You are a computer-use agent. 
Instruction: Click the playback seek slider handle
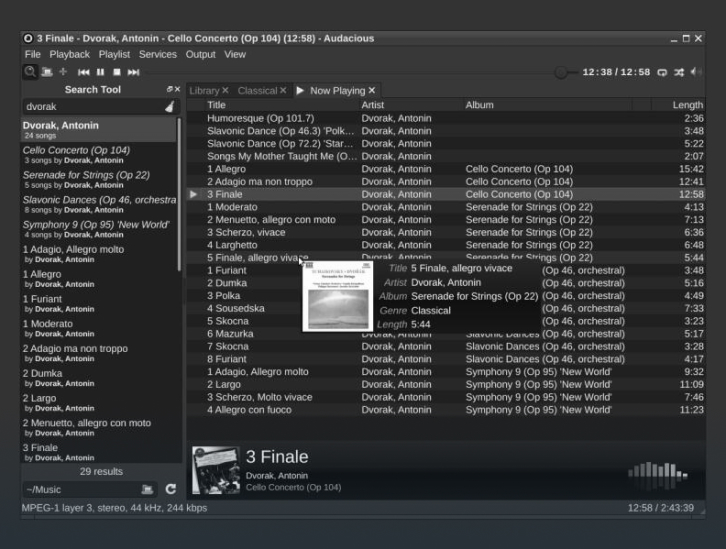(561, 72)
